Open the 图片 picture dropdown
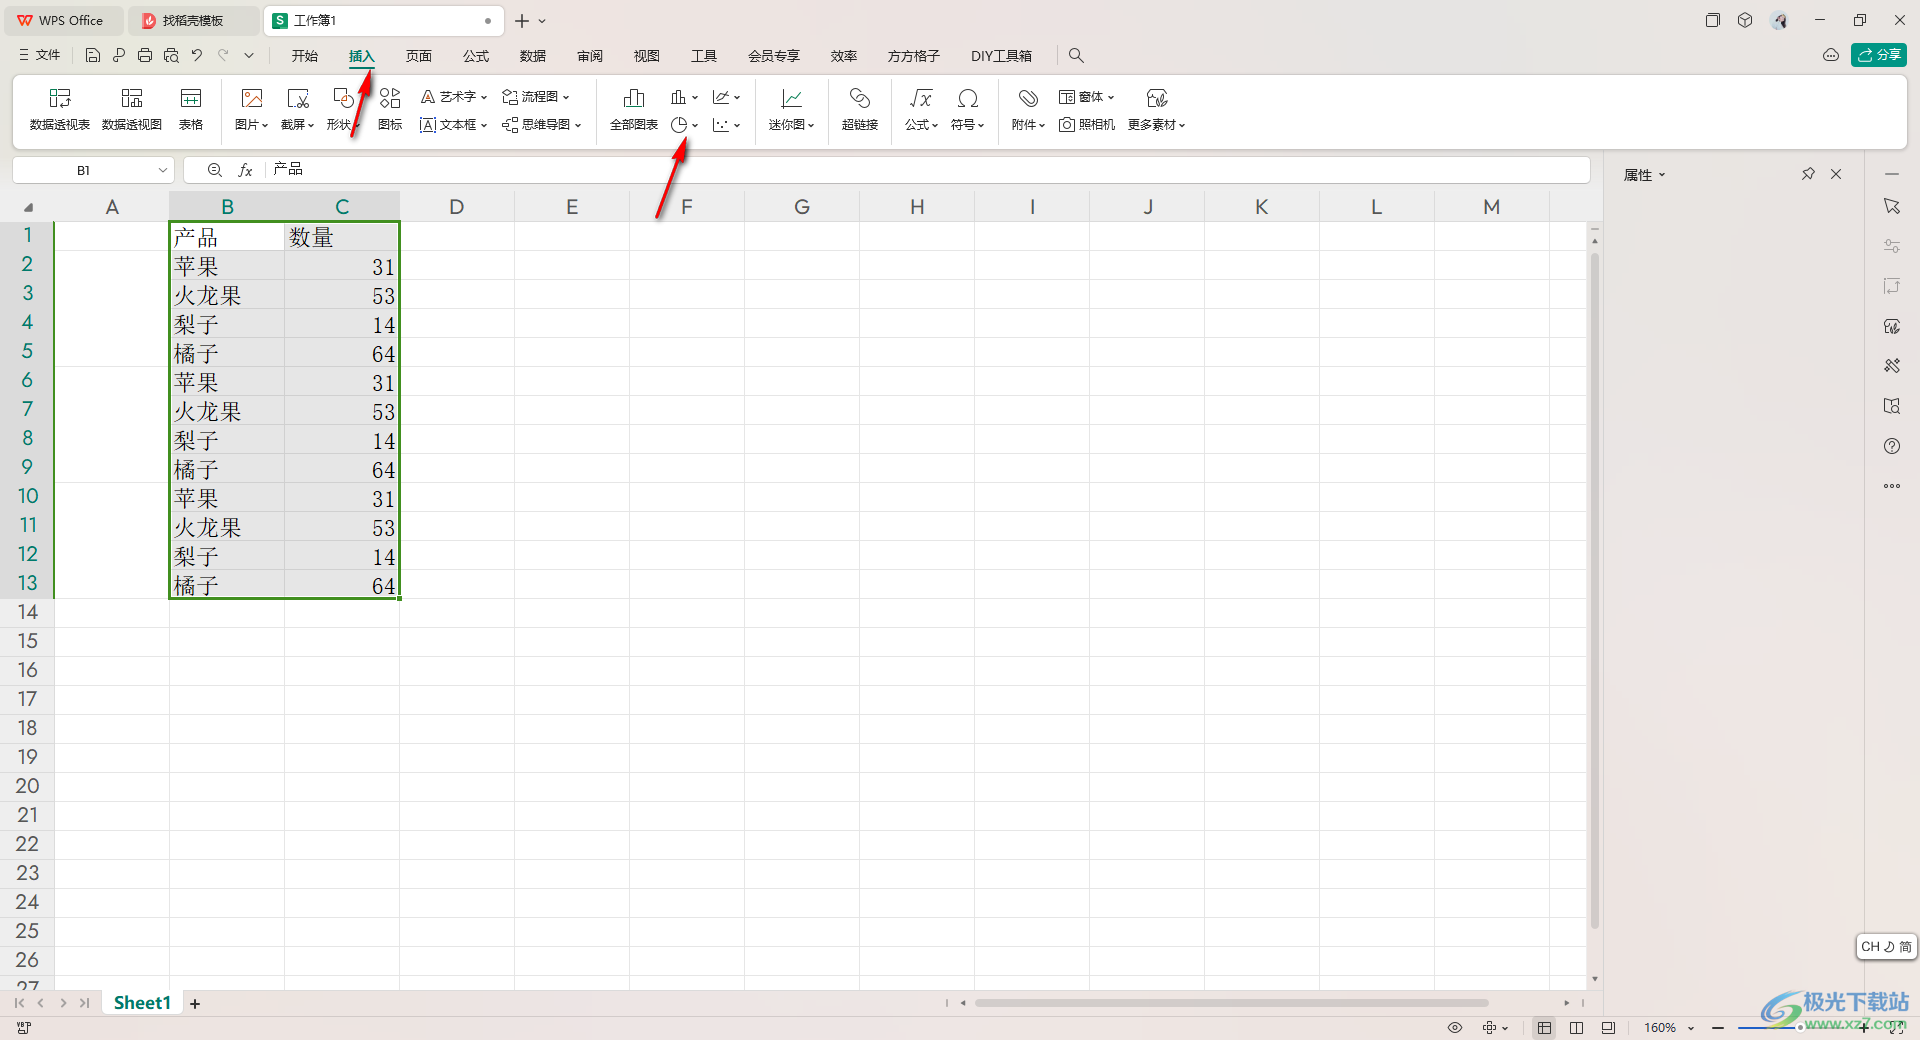Screen dimensions: 1920x1040 (x=252, y=109)
